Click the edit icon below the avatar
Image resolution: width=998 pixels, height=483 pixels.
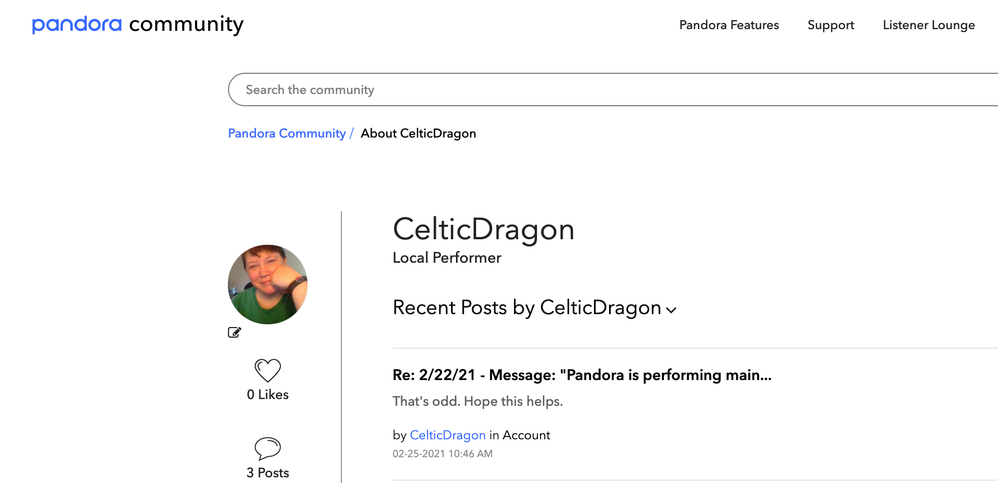click(x=235, y=333)
